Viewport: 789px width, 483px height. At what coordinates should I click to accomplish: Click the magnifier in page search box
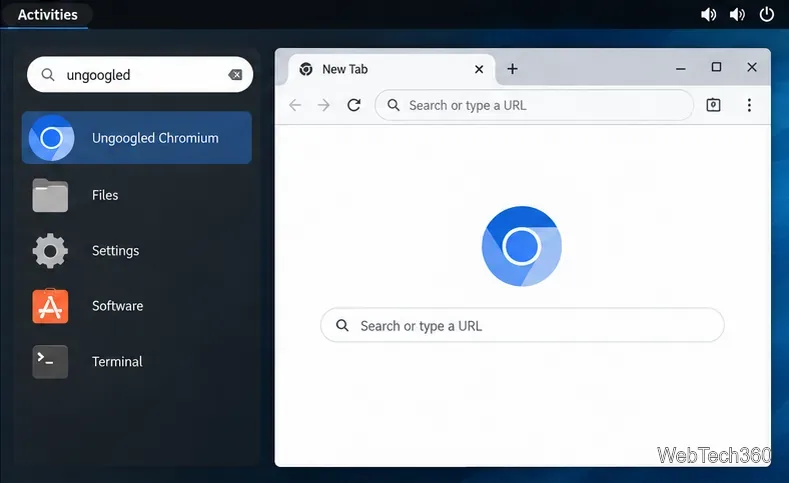tap(342, 326)
